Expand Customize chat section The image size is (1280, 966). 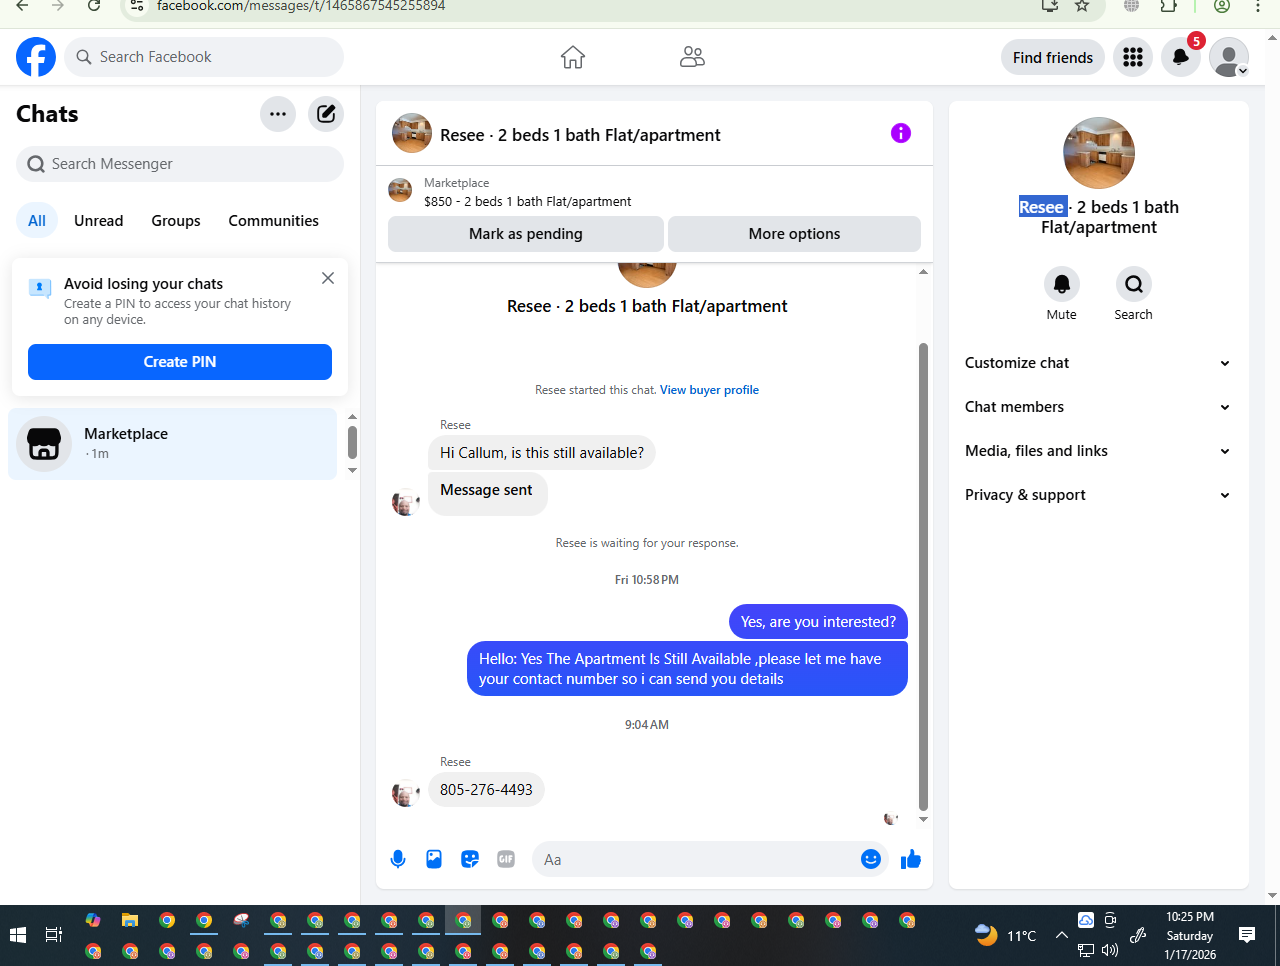click(1098, 363)
